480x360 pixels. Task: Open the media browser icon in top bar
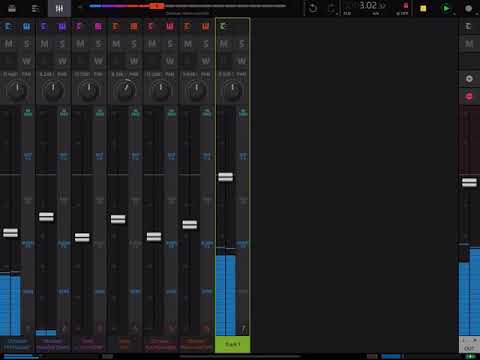click(x=12, y=8)
